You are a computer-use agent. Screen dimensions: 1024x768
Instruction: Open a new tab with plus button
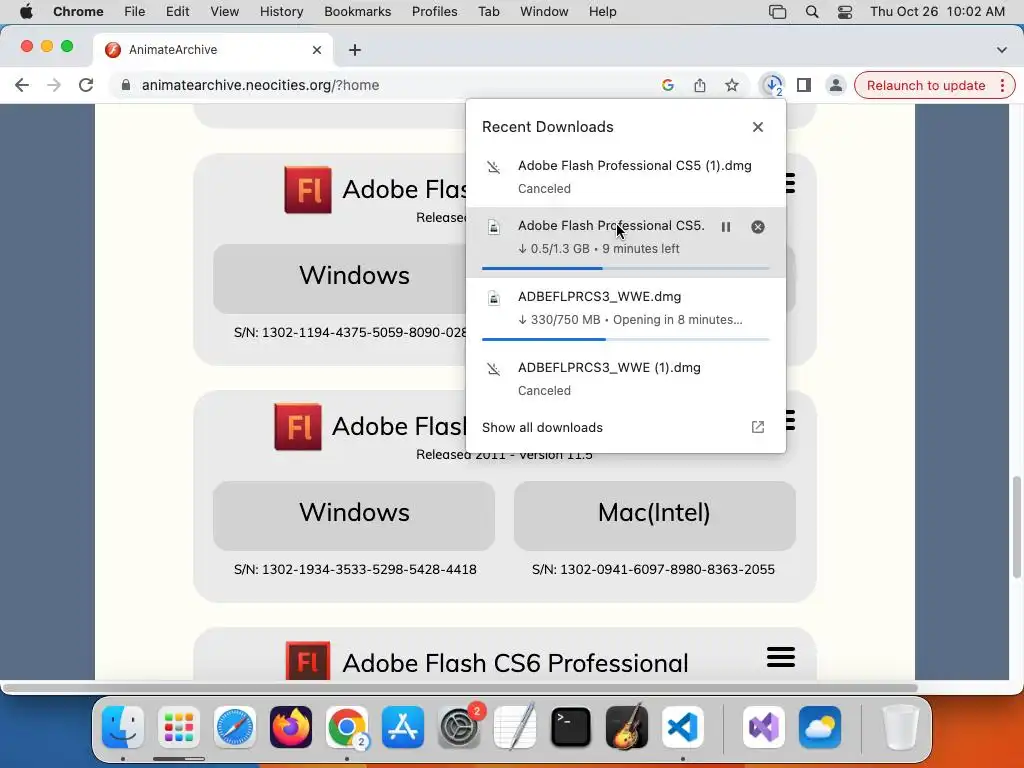355,50
